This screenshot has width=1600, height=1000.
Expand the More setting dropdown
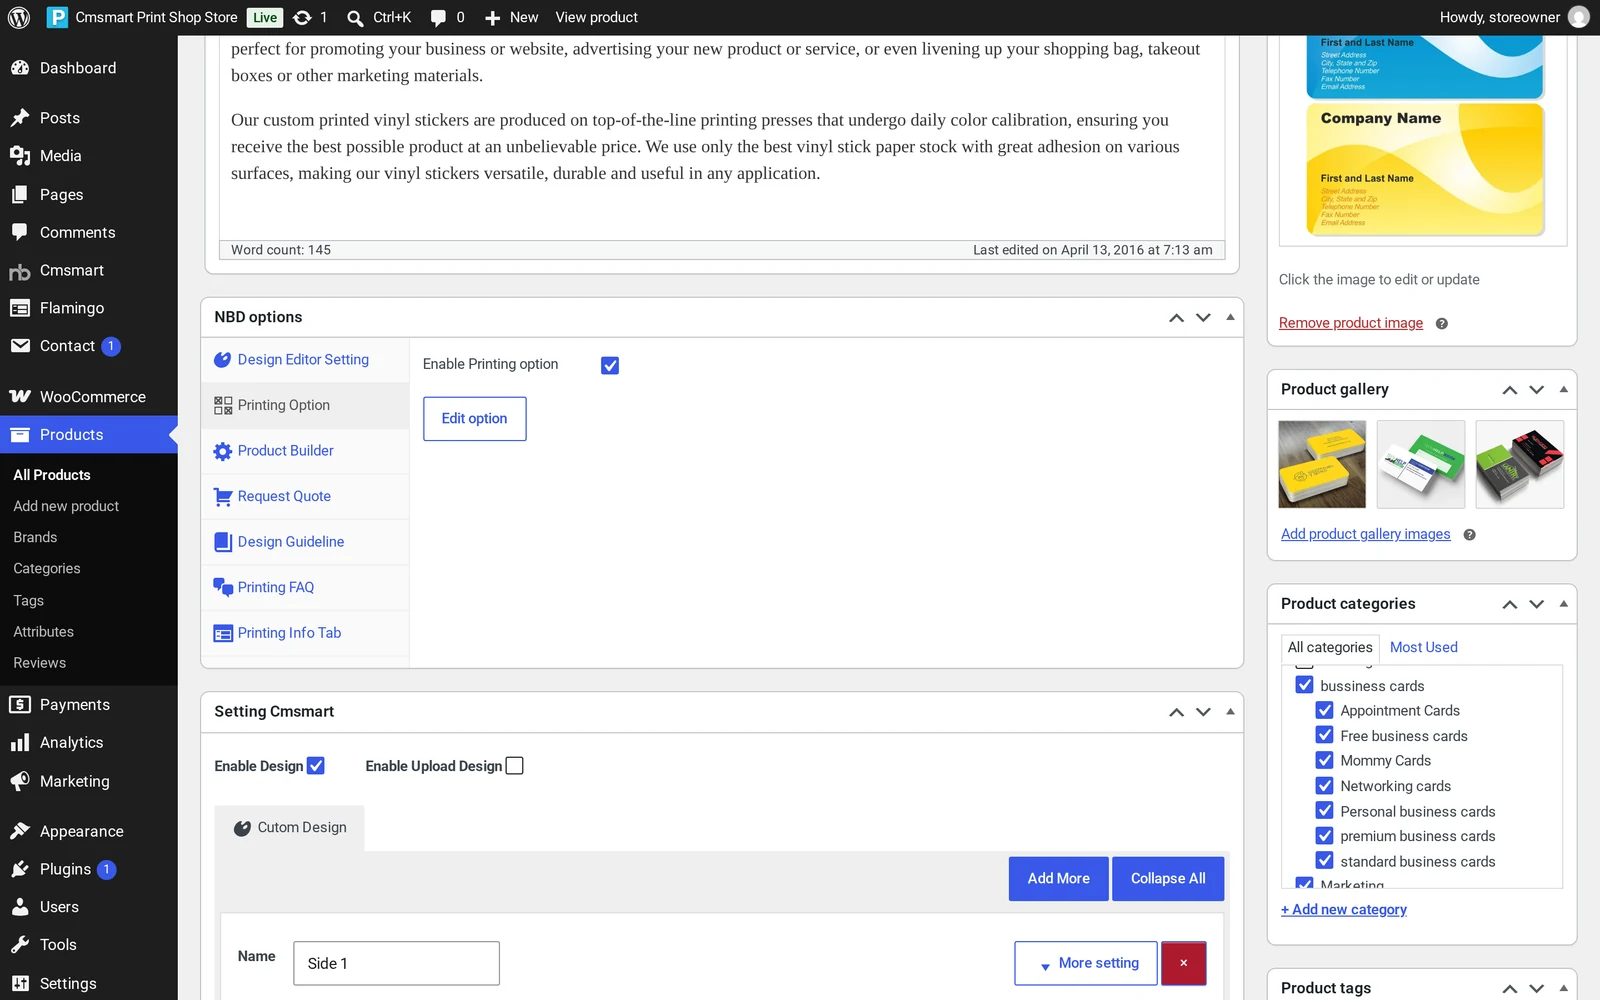1086,963
